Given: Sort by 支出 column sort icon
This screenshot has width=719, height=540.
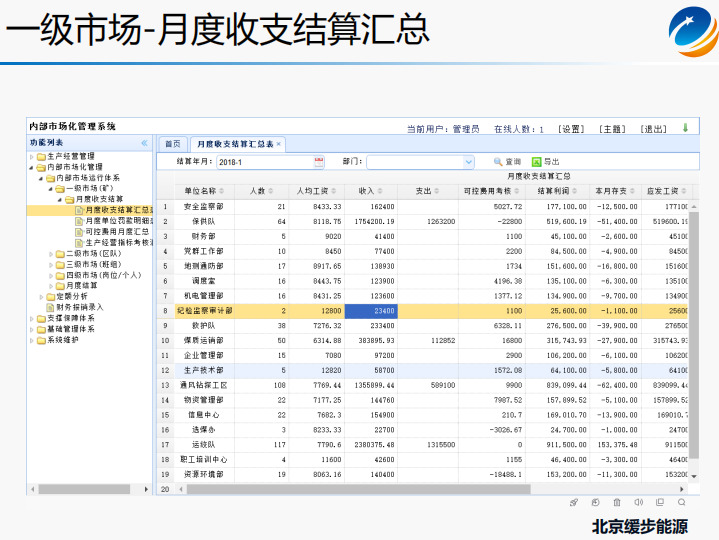Looking at the screenshot, I should 437,191.
